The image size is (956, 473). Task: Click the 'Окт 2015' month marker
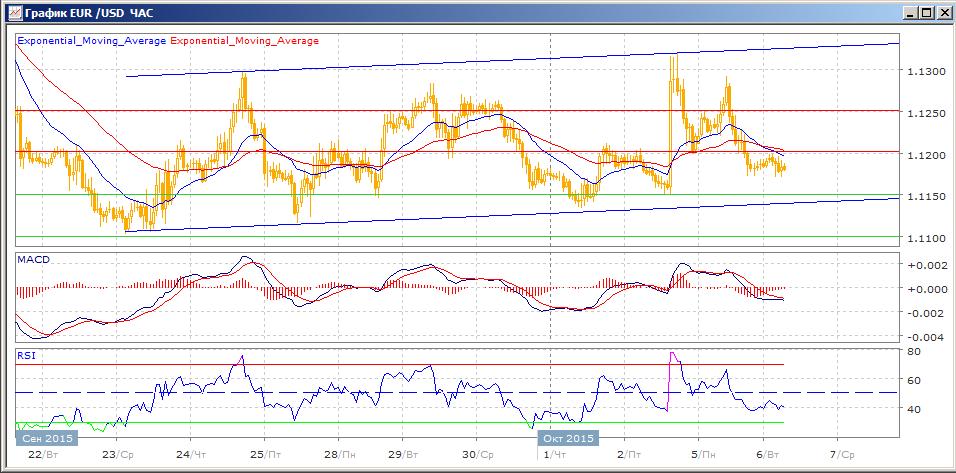pos(568,438)
